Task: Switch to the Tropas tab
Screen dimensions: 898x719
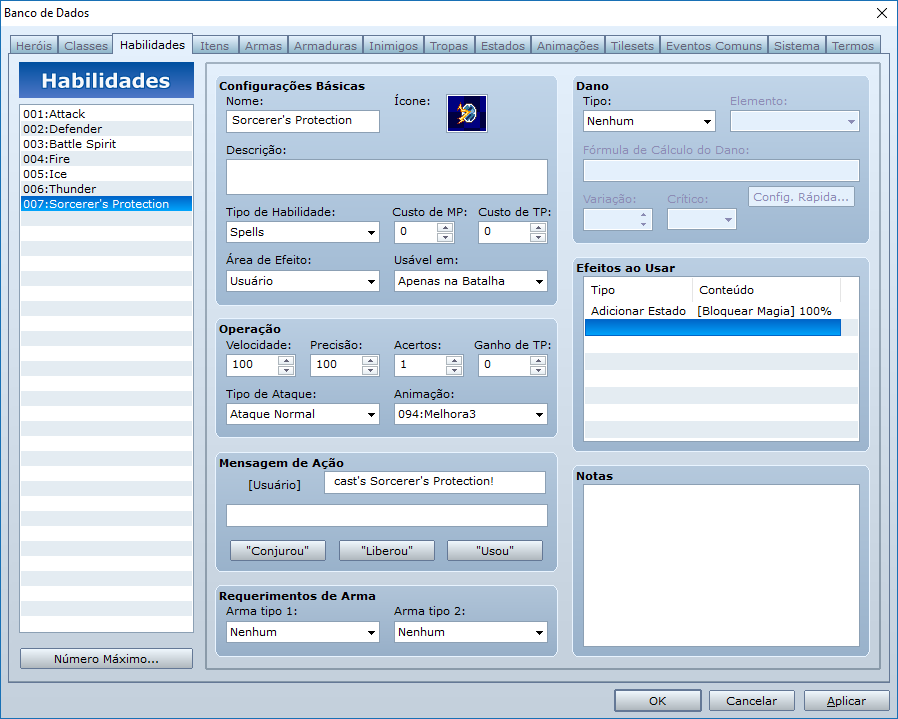Action: 449,46
